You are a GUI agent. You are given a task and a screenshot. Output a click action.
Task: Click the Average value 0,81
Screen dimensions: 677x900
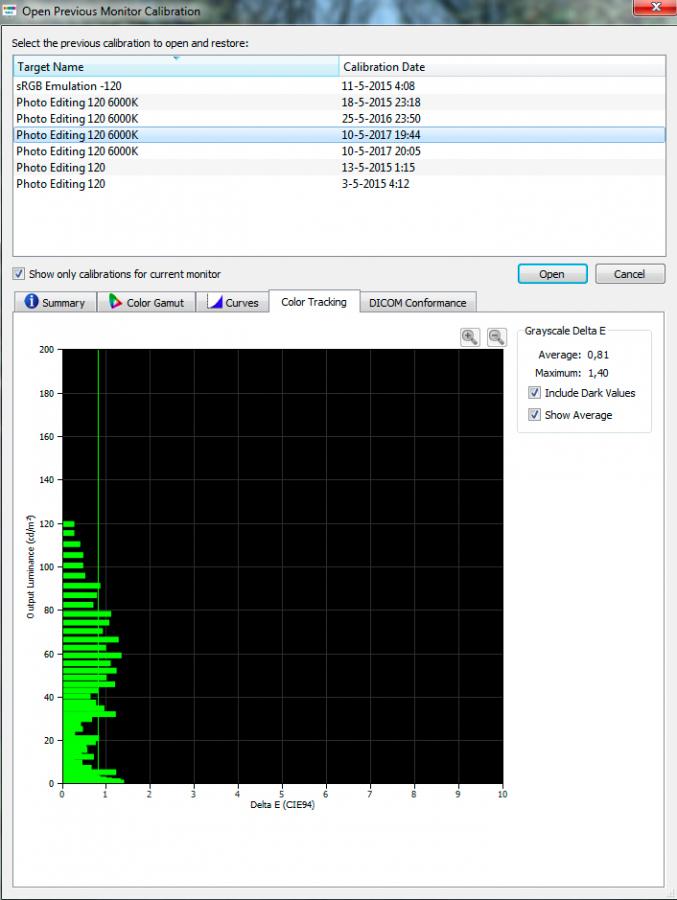pos(598,355)
